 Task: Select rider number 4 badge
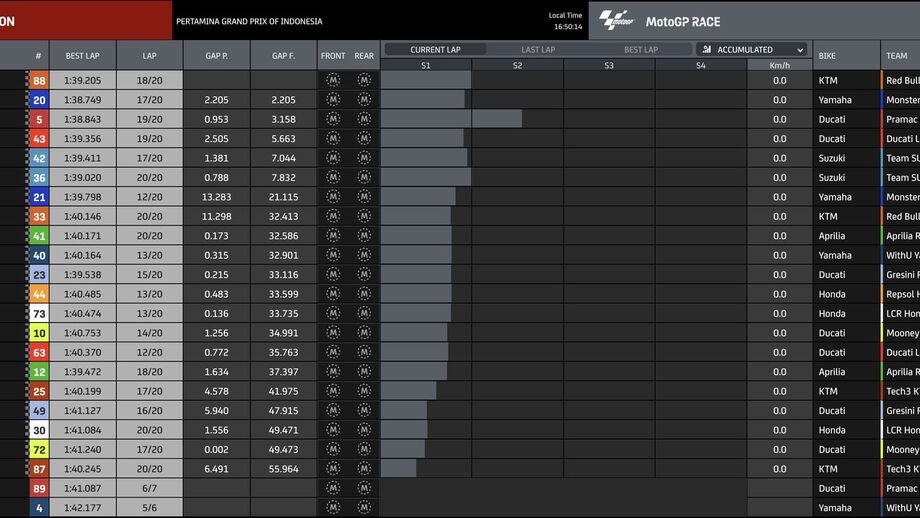39,507
